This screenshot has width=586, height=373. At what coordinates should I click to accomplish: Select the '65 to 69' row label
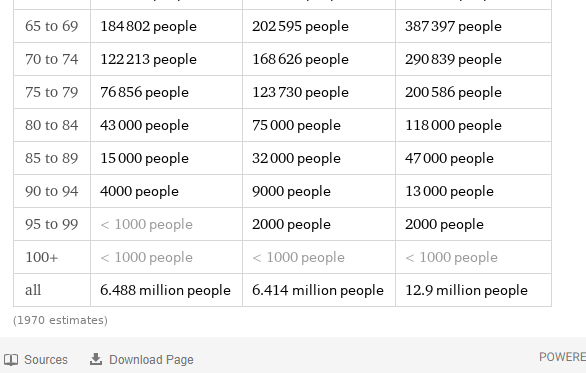(52, 26)
